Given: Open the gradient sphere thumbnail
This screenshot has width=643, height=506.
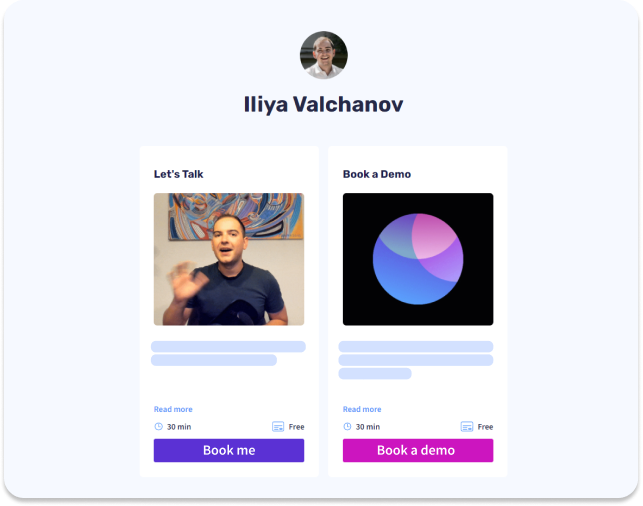Looking at the screenshot, I should click(418, 259).
